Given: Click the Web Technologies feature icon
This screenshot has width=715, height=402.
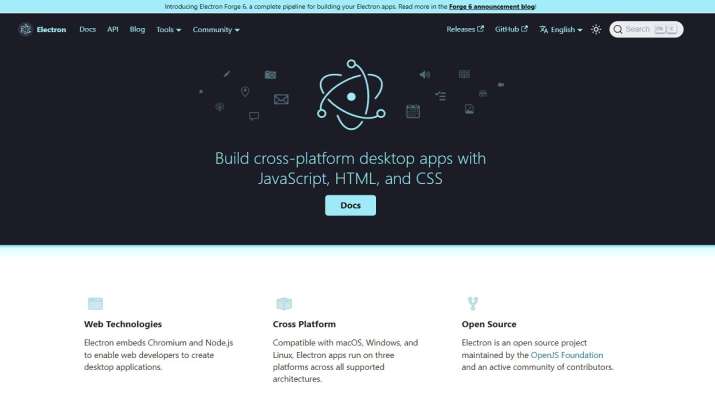Looking at the screenshot, I should (x=95, y=304).
